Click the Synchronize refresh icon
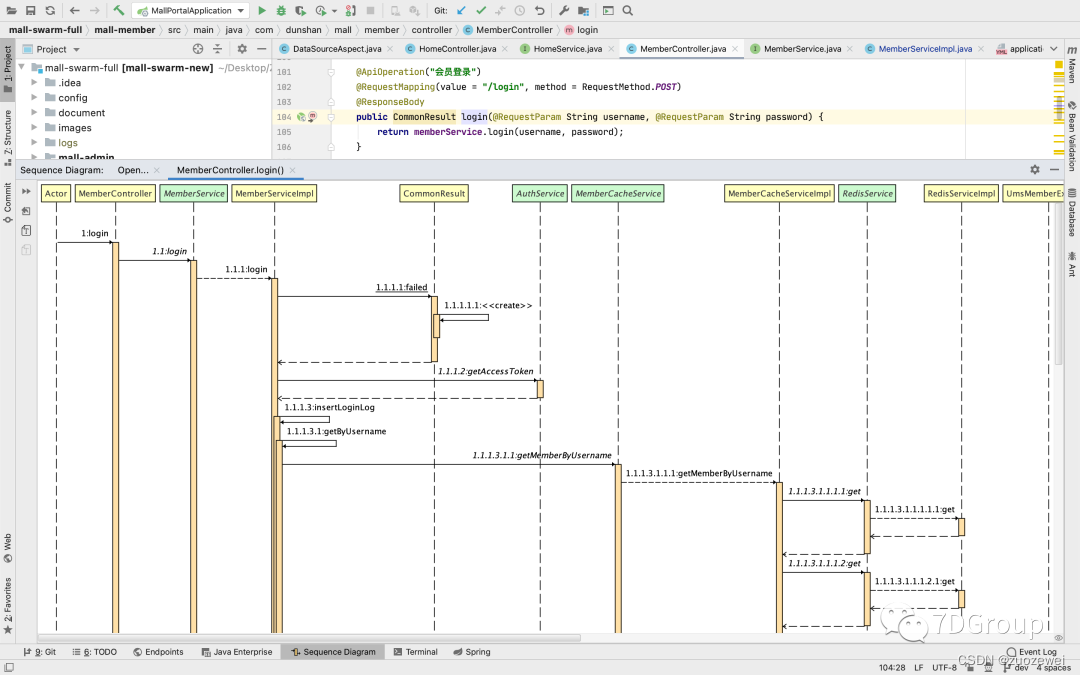Screen dimensions: 1080x675 50,10
